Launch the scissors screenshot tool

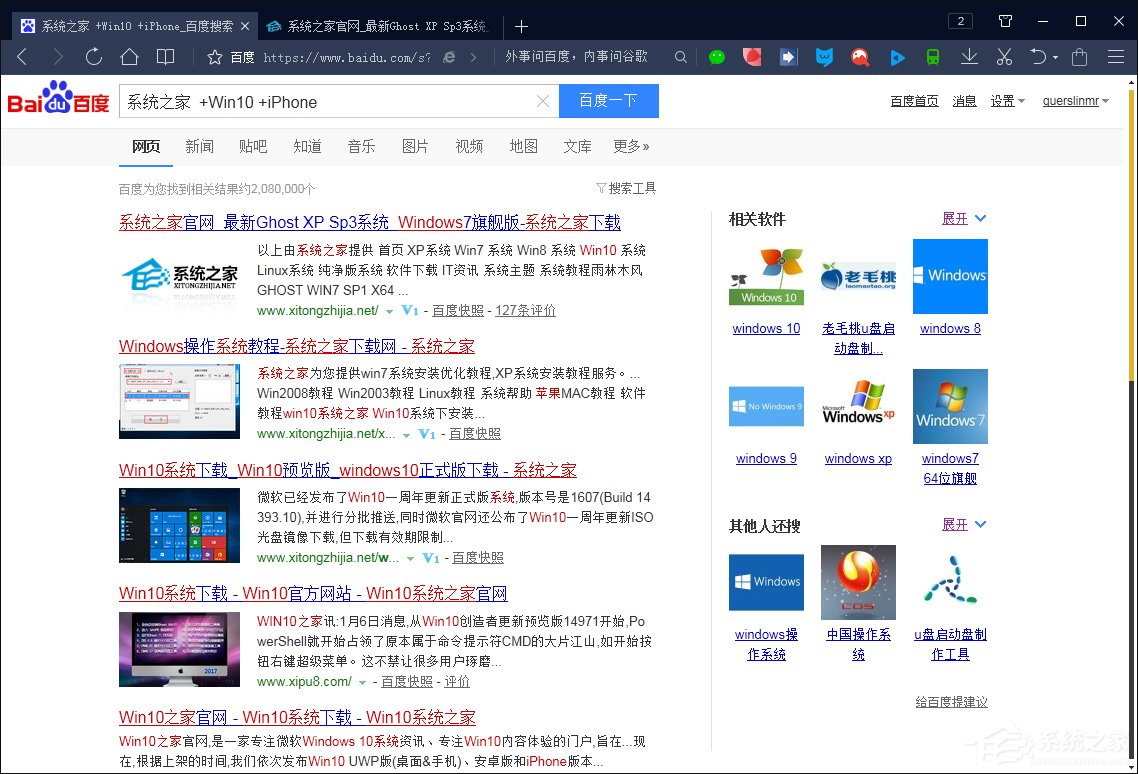(x=1003, y=57)
